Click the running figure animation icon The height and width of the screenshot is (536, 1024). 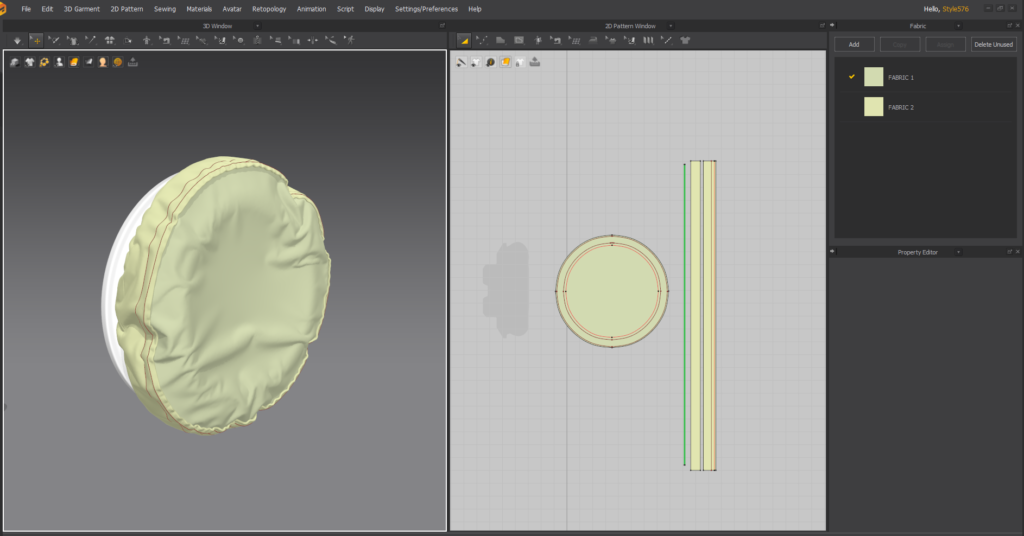tap(351, 40)
